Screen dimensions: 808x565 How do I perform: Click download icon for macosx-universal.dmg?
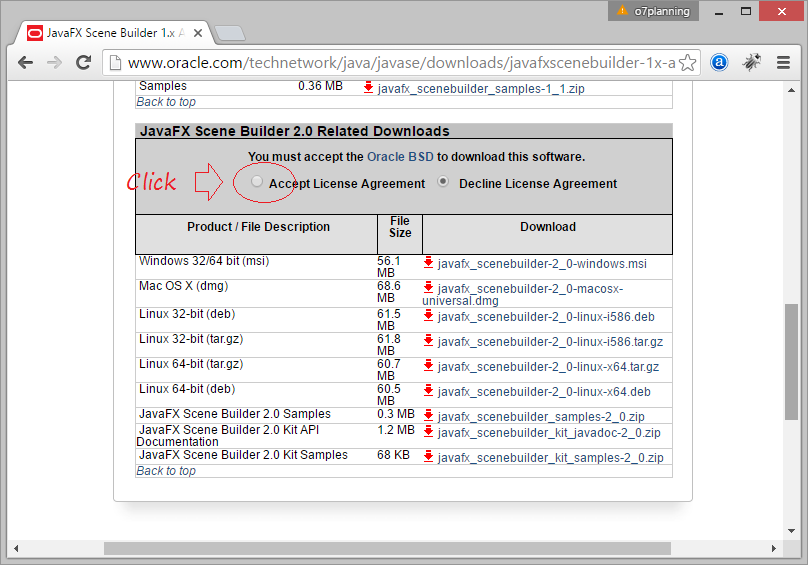[428, 287]
